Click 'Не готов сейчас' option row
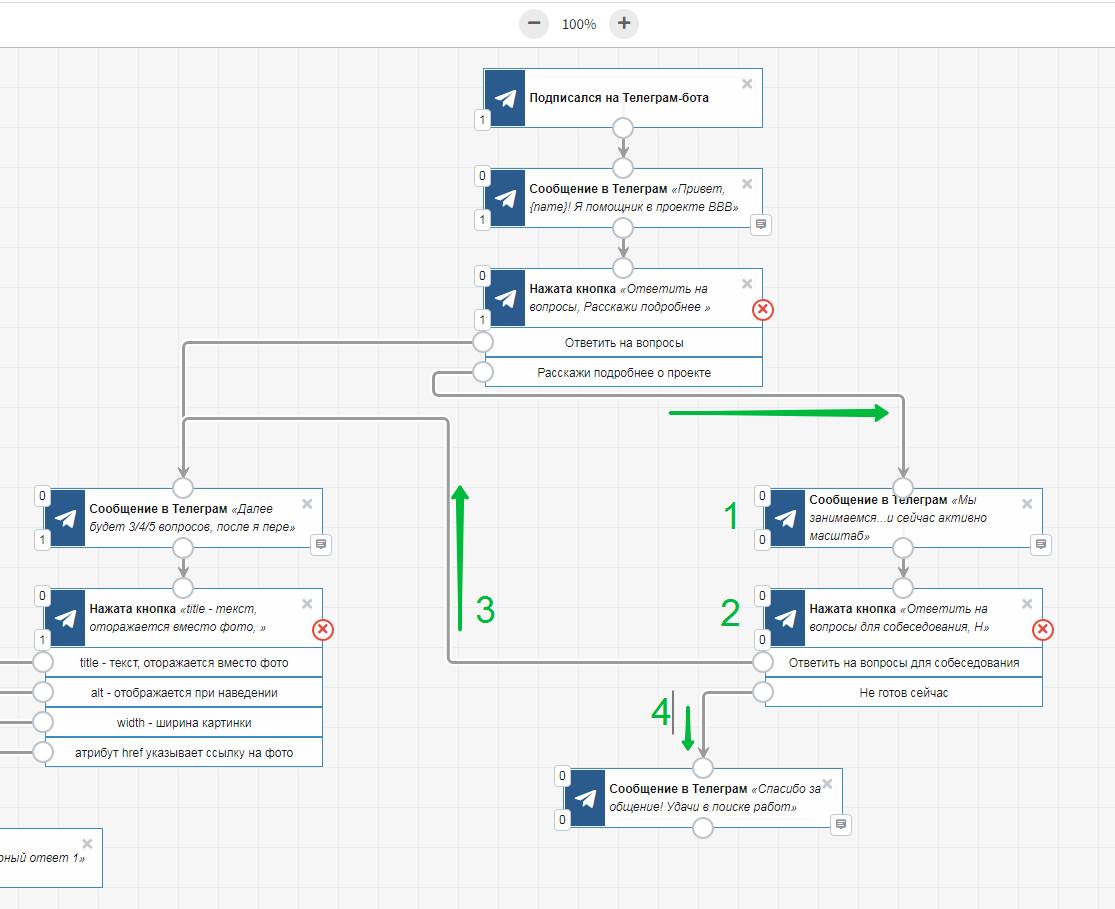The width and height of the screenshot is (1115, 909). pos(903,692)
